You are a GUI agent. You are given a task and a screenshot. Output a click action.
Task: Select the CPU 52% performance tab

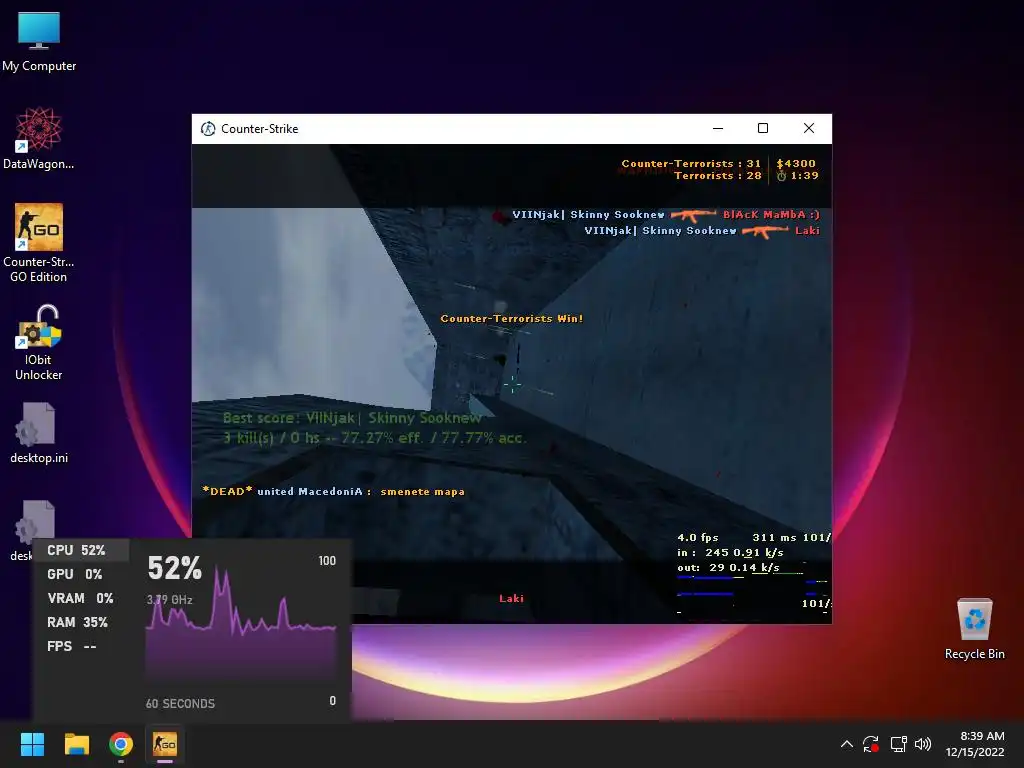pos(81,551)
